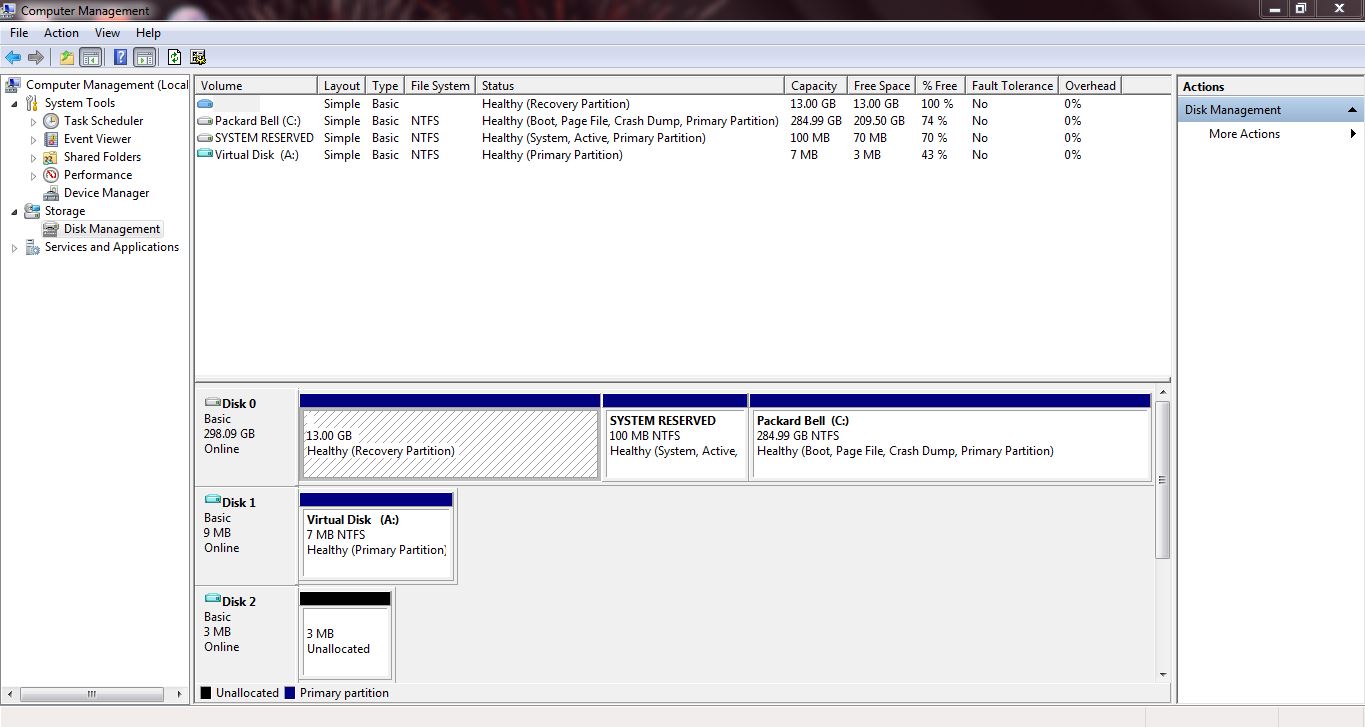Image resolution: width=1365 pixels, height=727 pixels.
Task: Click the Virtual Disk (A:) volume icon
Action: point(205,155)
